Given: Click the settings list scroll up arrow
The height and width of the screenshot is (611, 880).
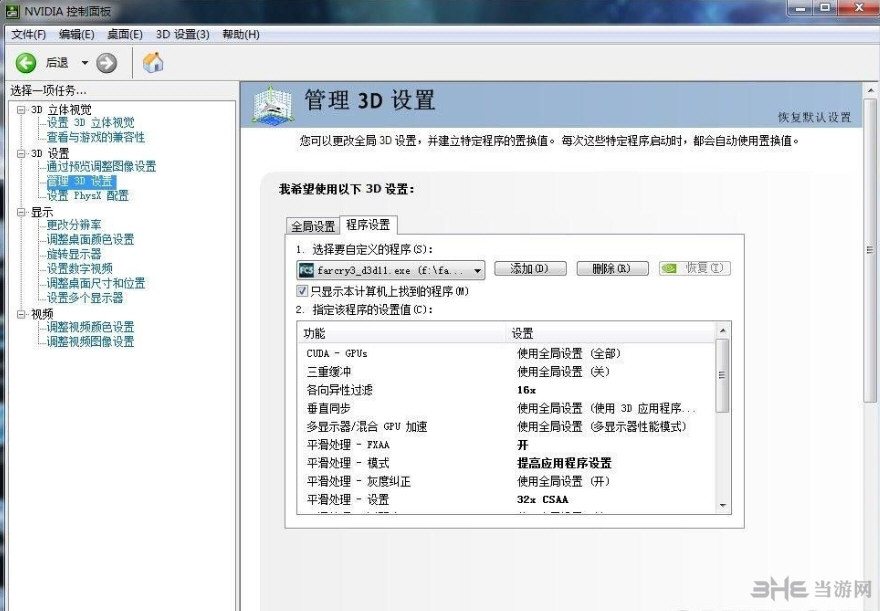Looking at the screenshot, I should (723, 331).
